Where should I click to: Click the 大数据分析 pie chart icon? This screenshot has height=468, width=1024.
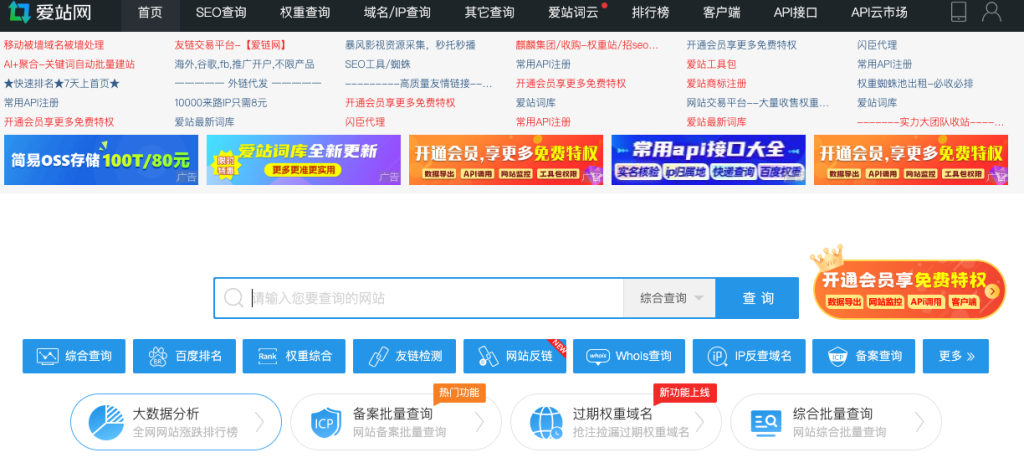click(106, 422)
